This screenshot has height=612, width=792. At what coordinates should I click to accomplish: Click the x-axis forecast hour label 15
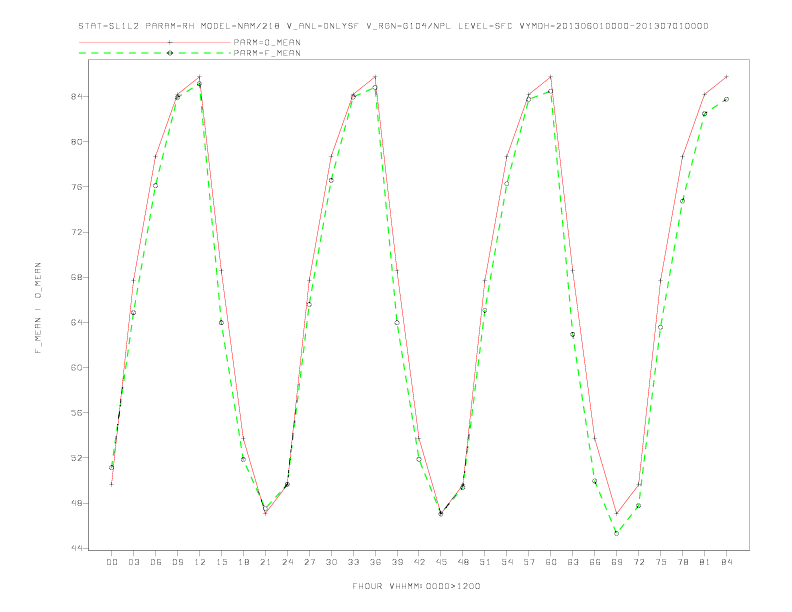coord(221,562)
